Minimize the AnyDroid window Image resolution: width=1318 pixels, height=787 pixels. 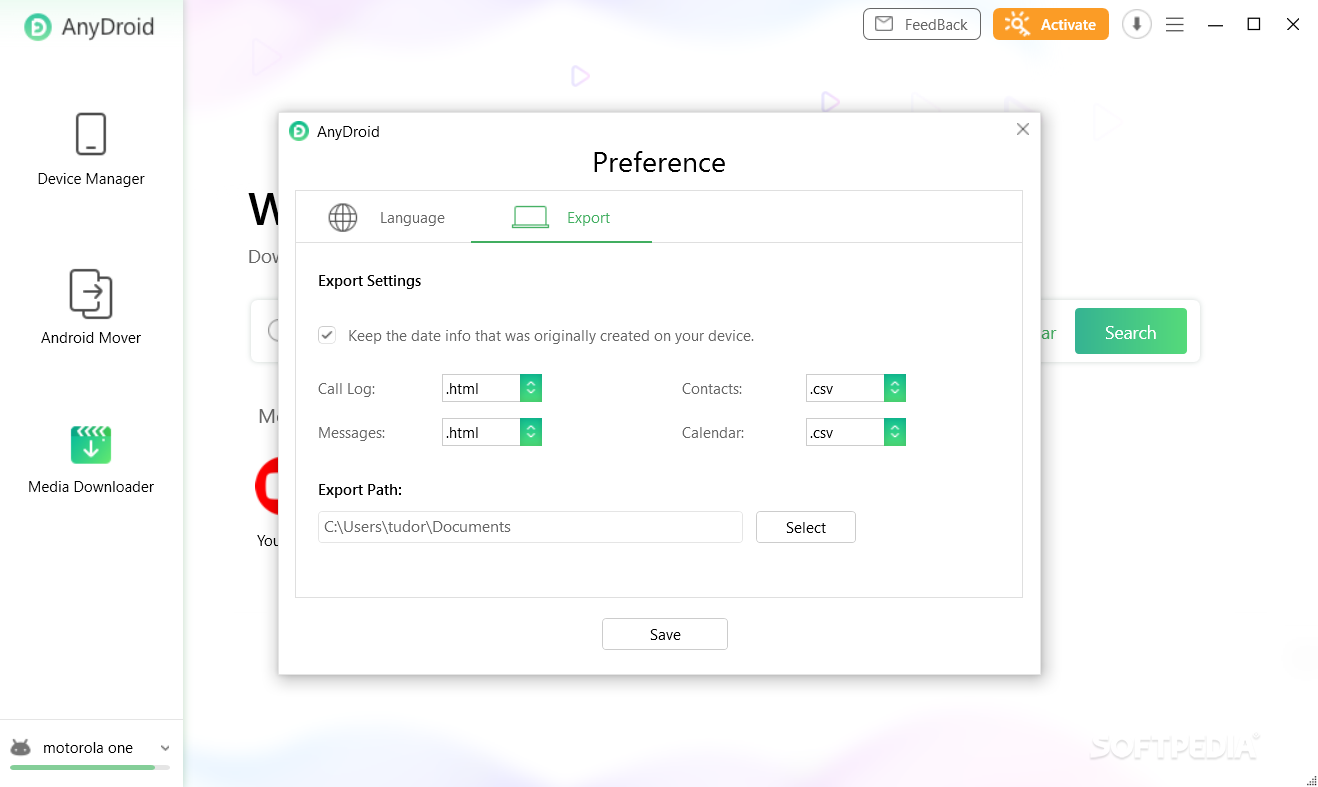pos(1215,25)
